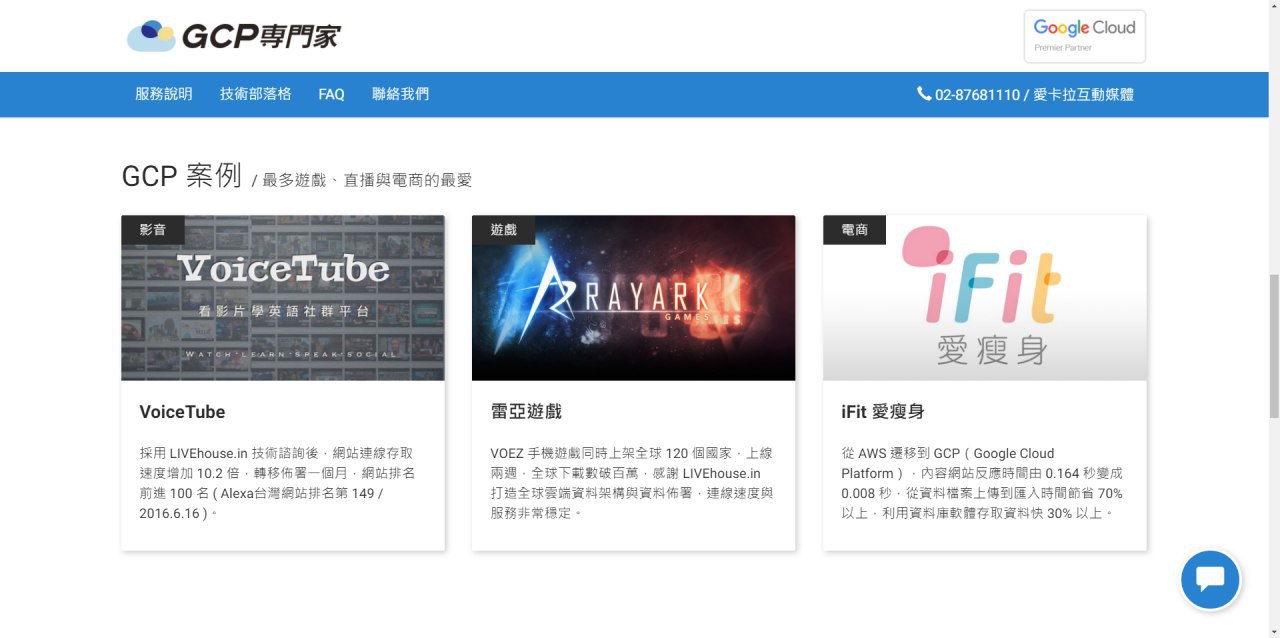The image size is (1280, 638).
Task: Open the 服務說明 menu item
Action: click(x=164, y=94)
